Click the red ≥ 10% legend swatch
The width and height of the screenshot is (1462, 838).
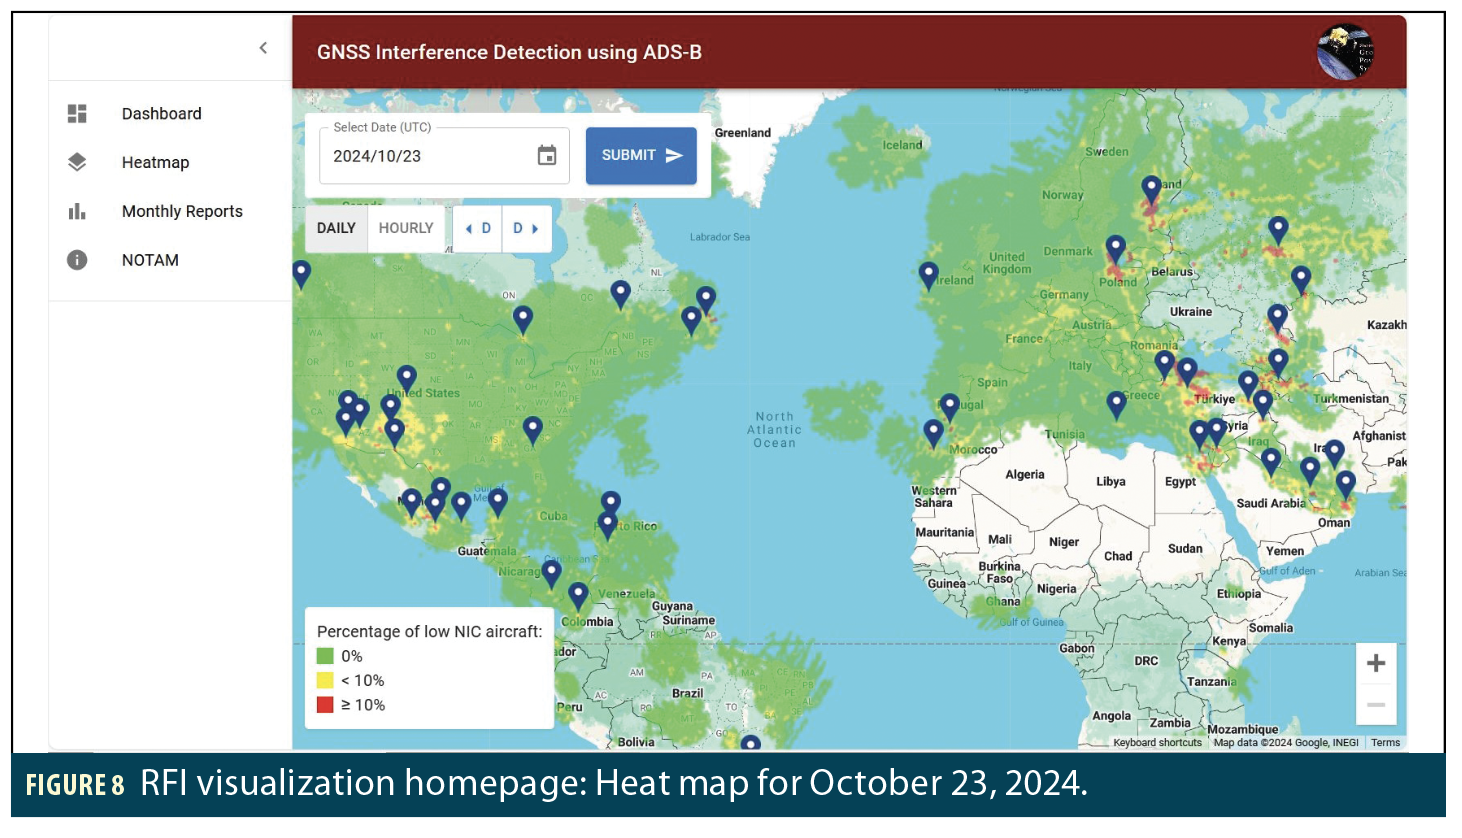coord(326,705)
